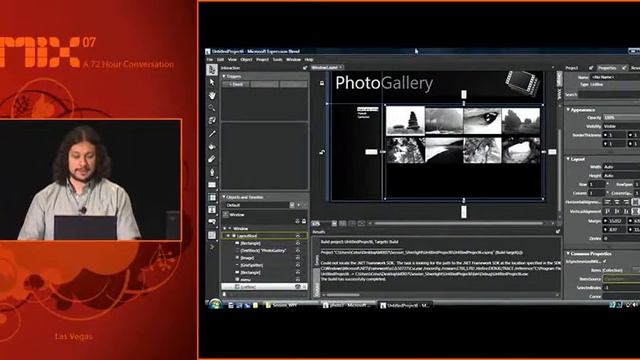Select the Pen tool
Viewport: 640px width, 360px height.
(212, 172)
